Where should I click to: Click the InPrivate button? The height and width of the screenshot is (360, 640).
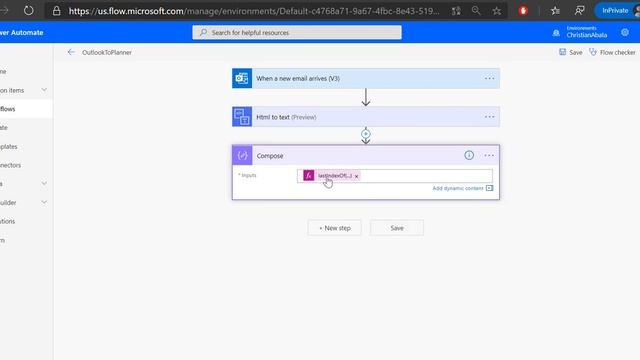tap(615, 11)
